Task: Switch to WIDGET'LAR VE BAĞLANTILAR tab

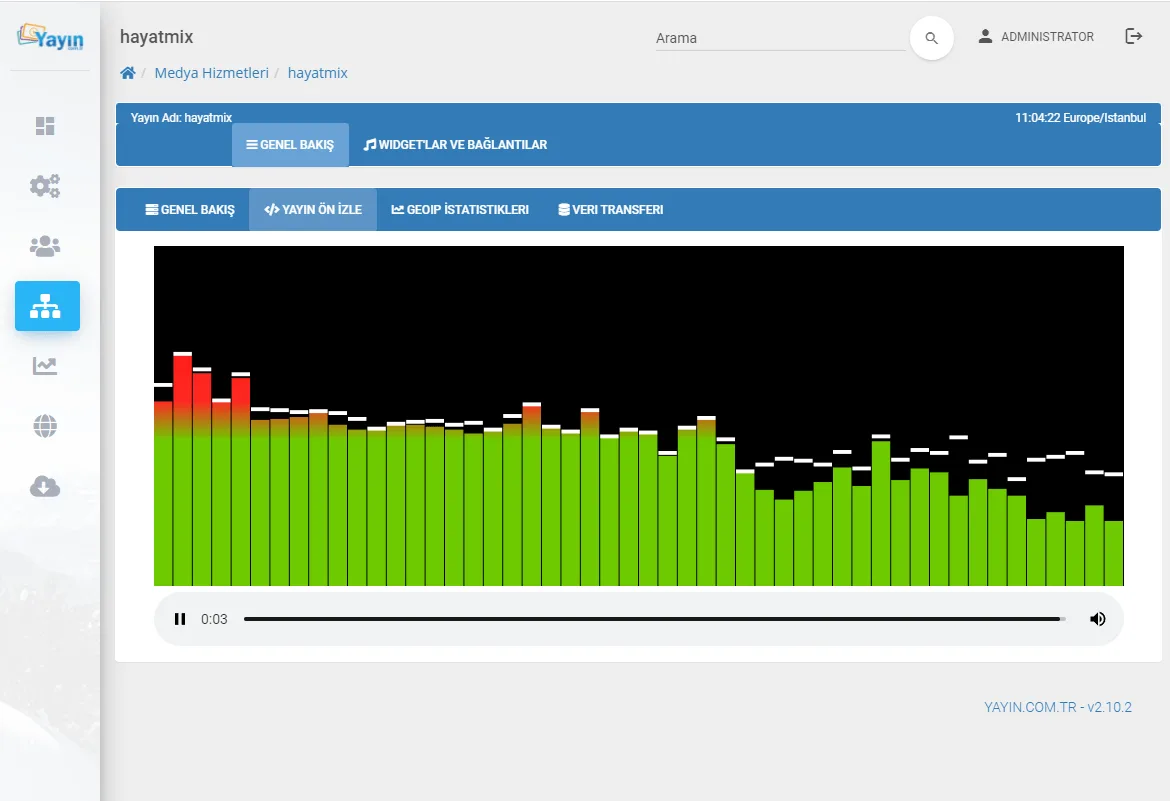Action: pyautogui.click(x=455, y=145)
